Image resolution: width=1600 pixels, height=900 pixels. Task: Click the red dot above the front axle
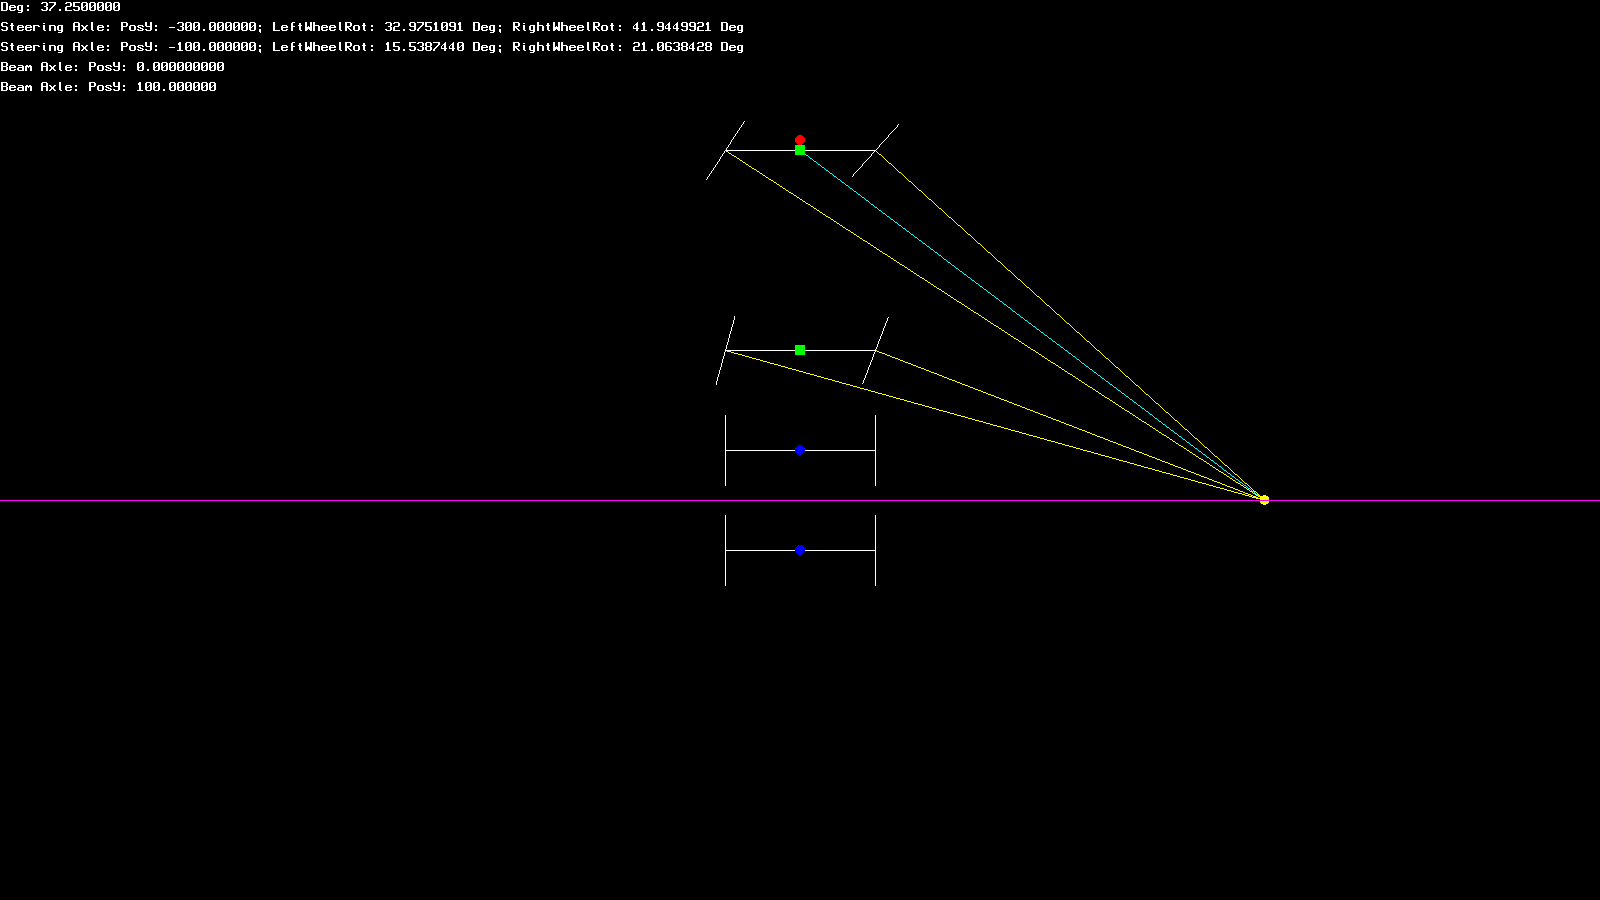pyautogui.click(x=800, y=140)
